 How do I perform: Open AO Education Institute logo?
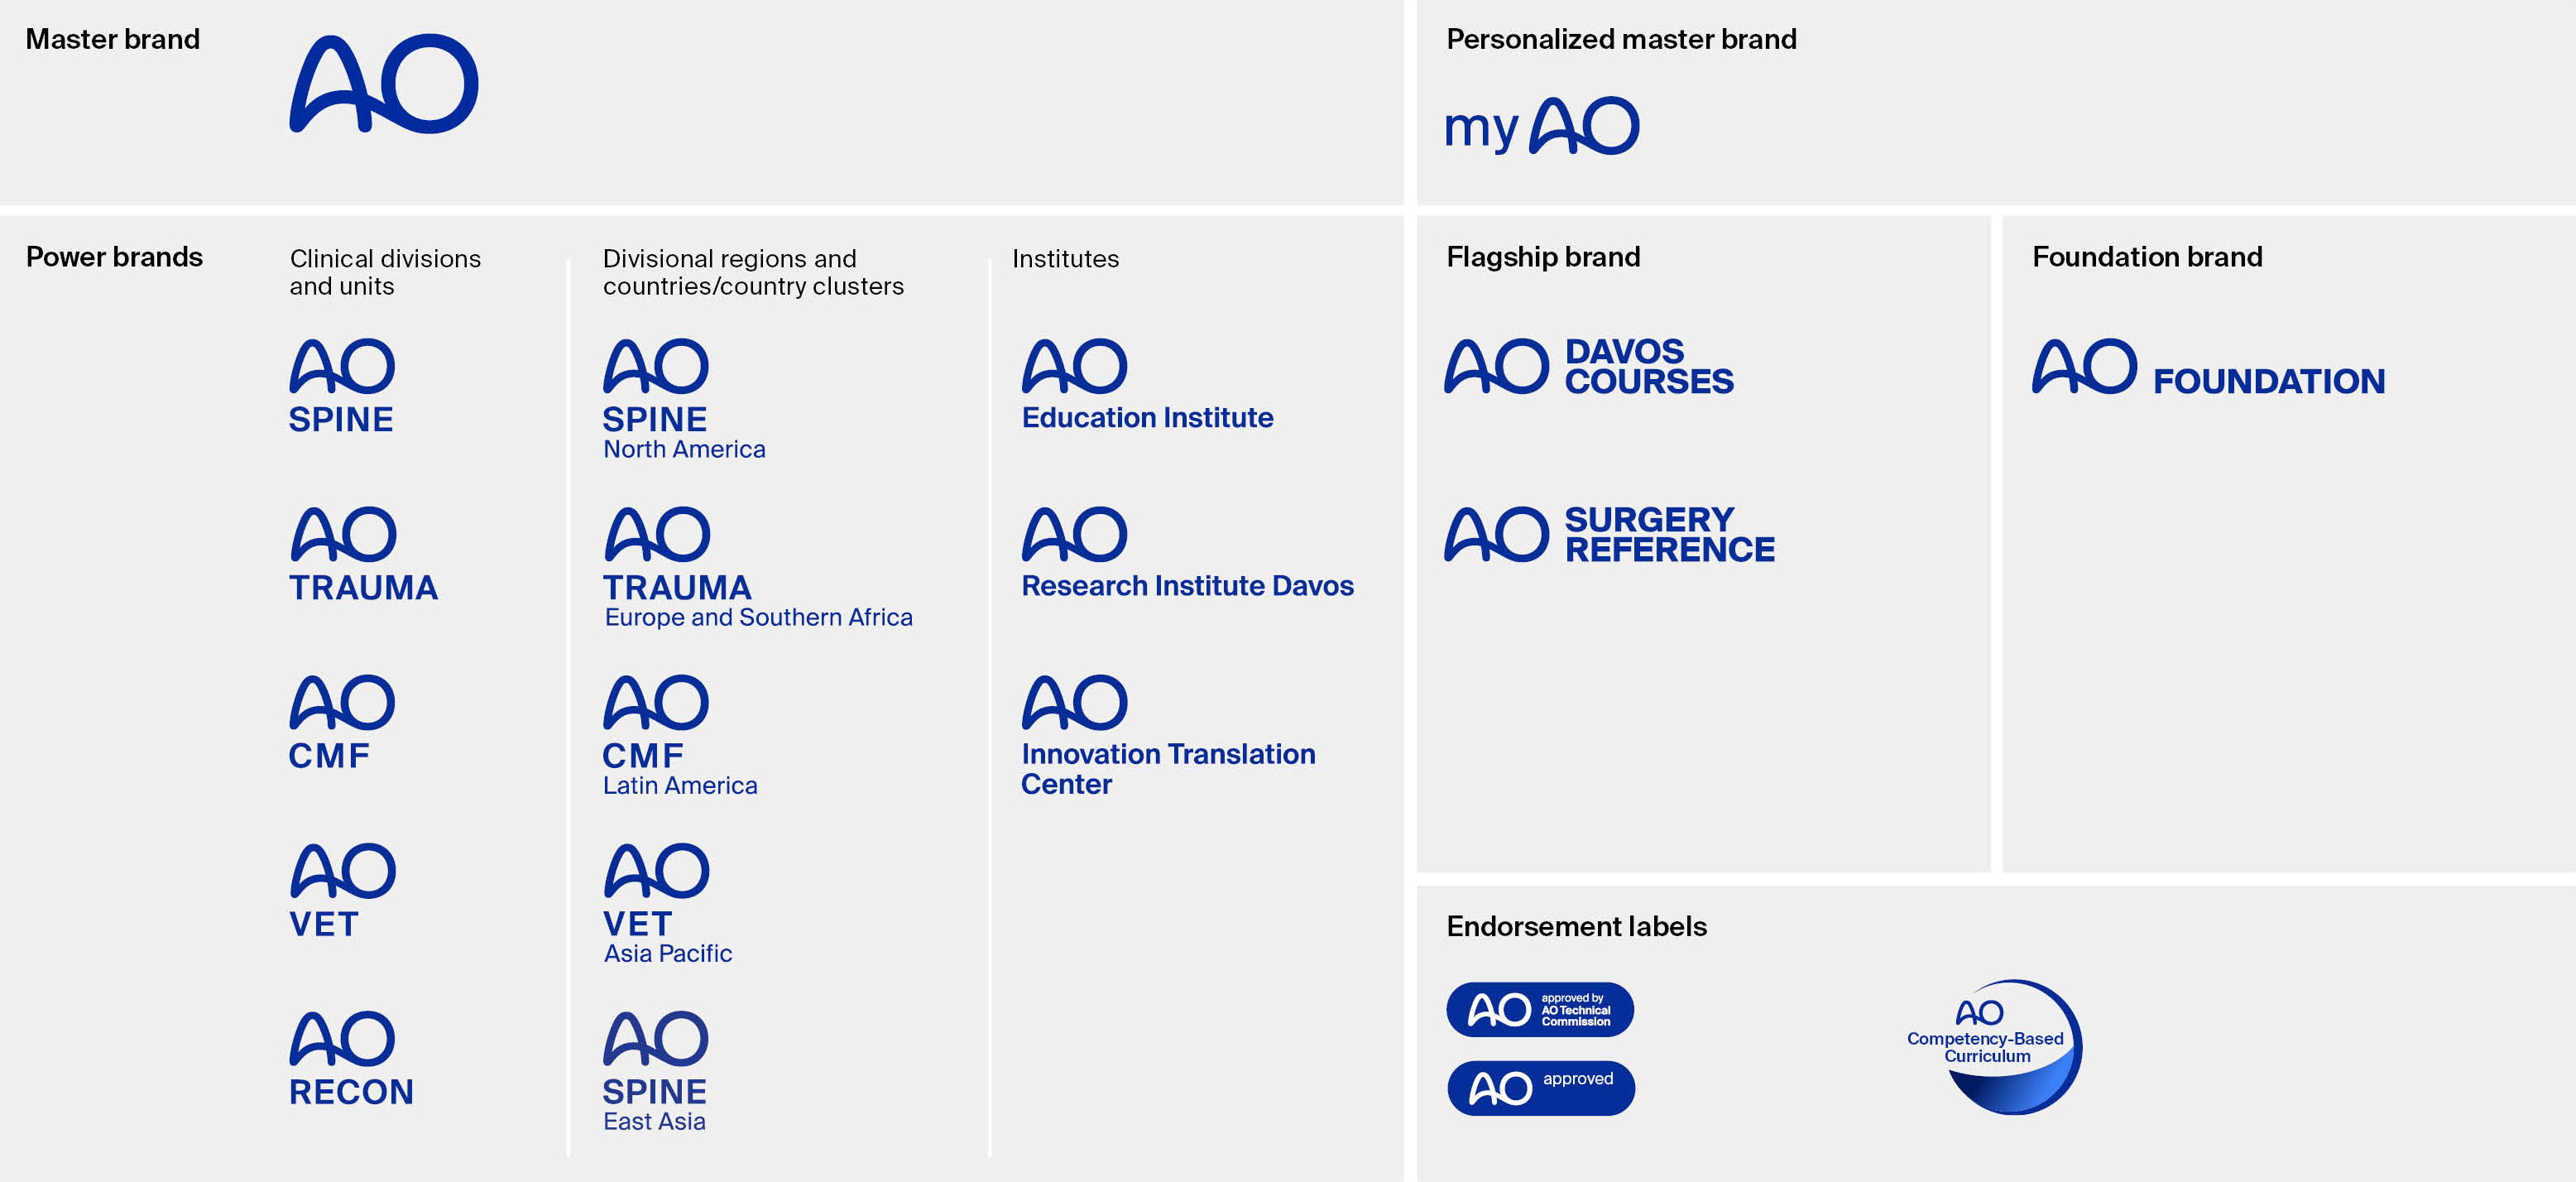click(1147, 385)
